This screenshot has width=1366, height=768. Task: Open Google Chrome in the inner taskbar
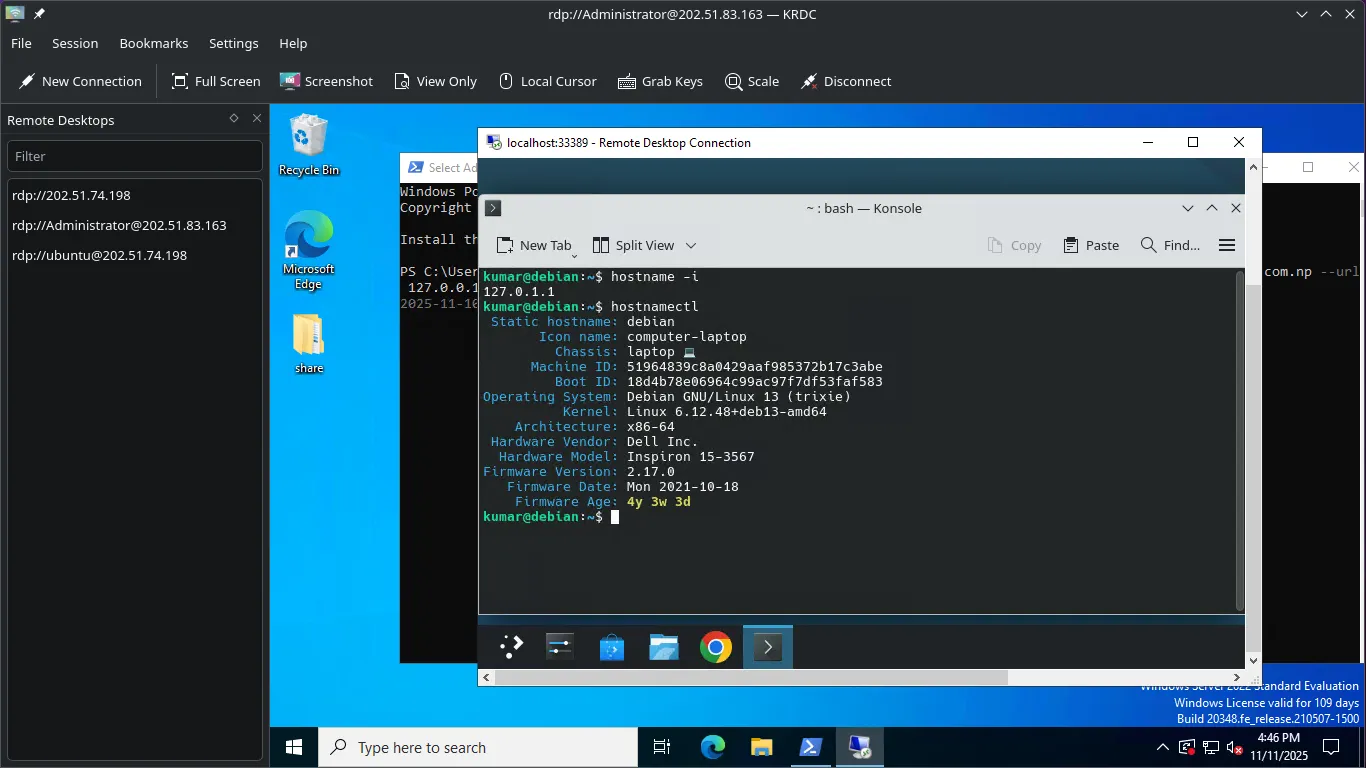715,648
